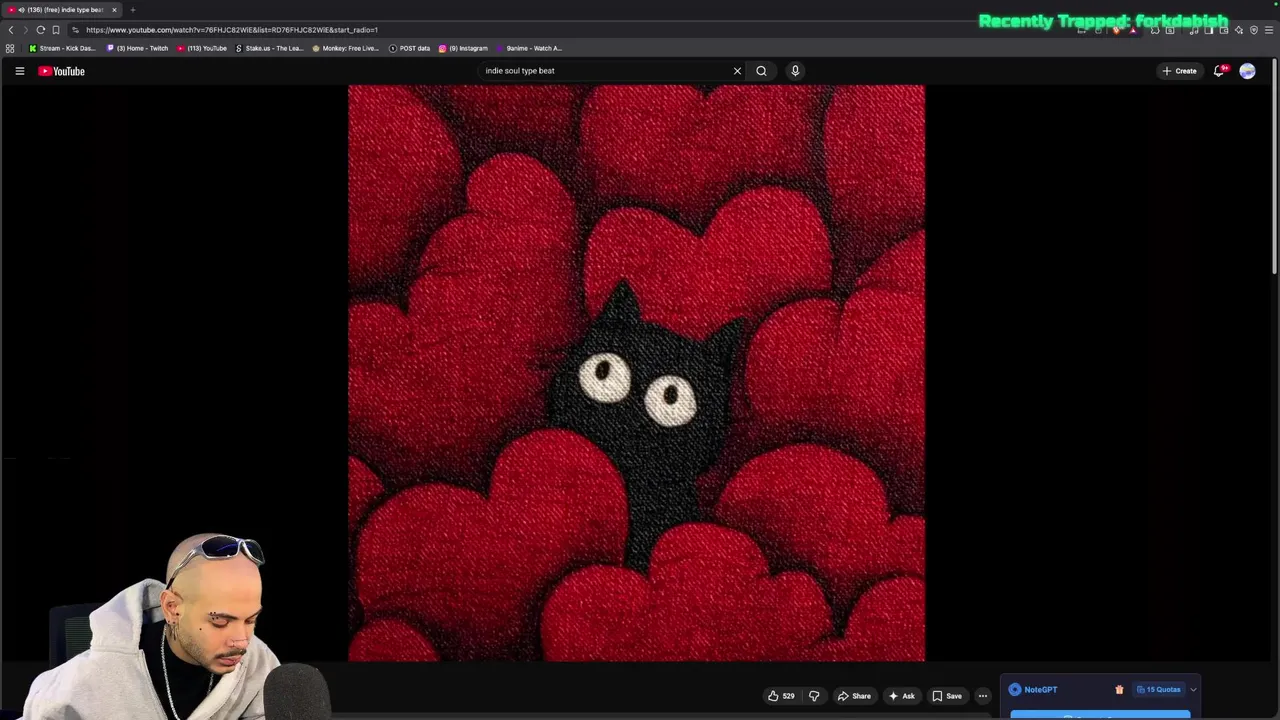Open more actions three-dot menu
The height and width of the screenshot is (720, 1280).
[x=983, y=696]
